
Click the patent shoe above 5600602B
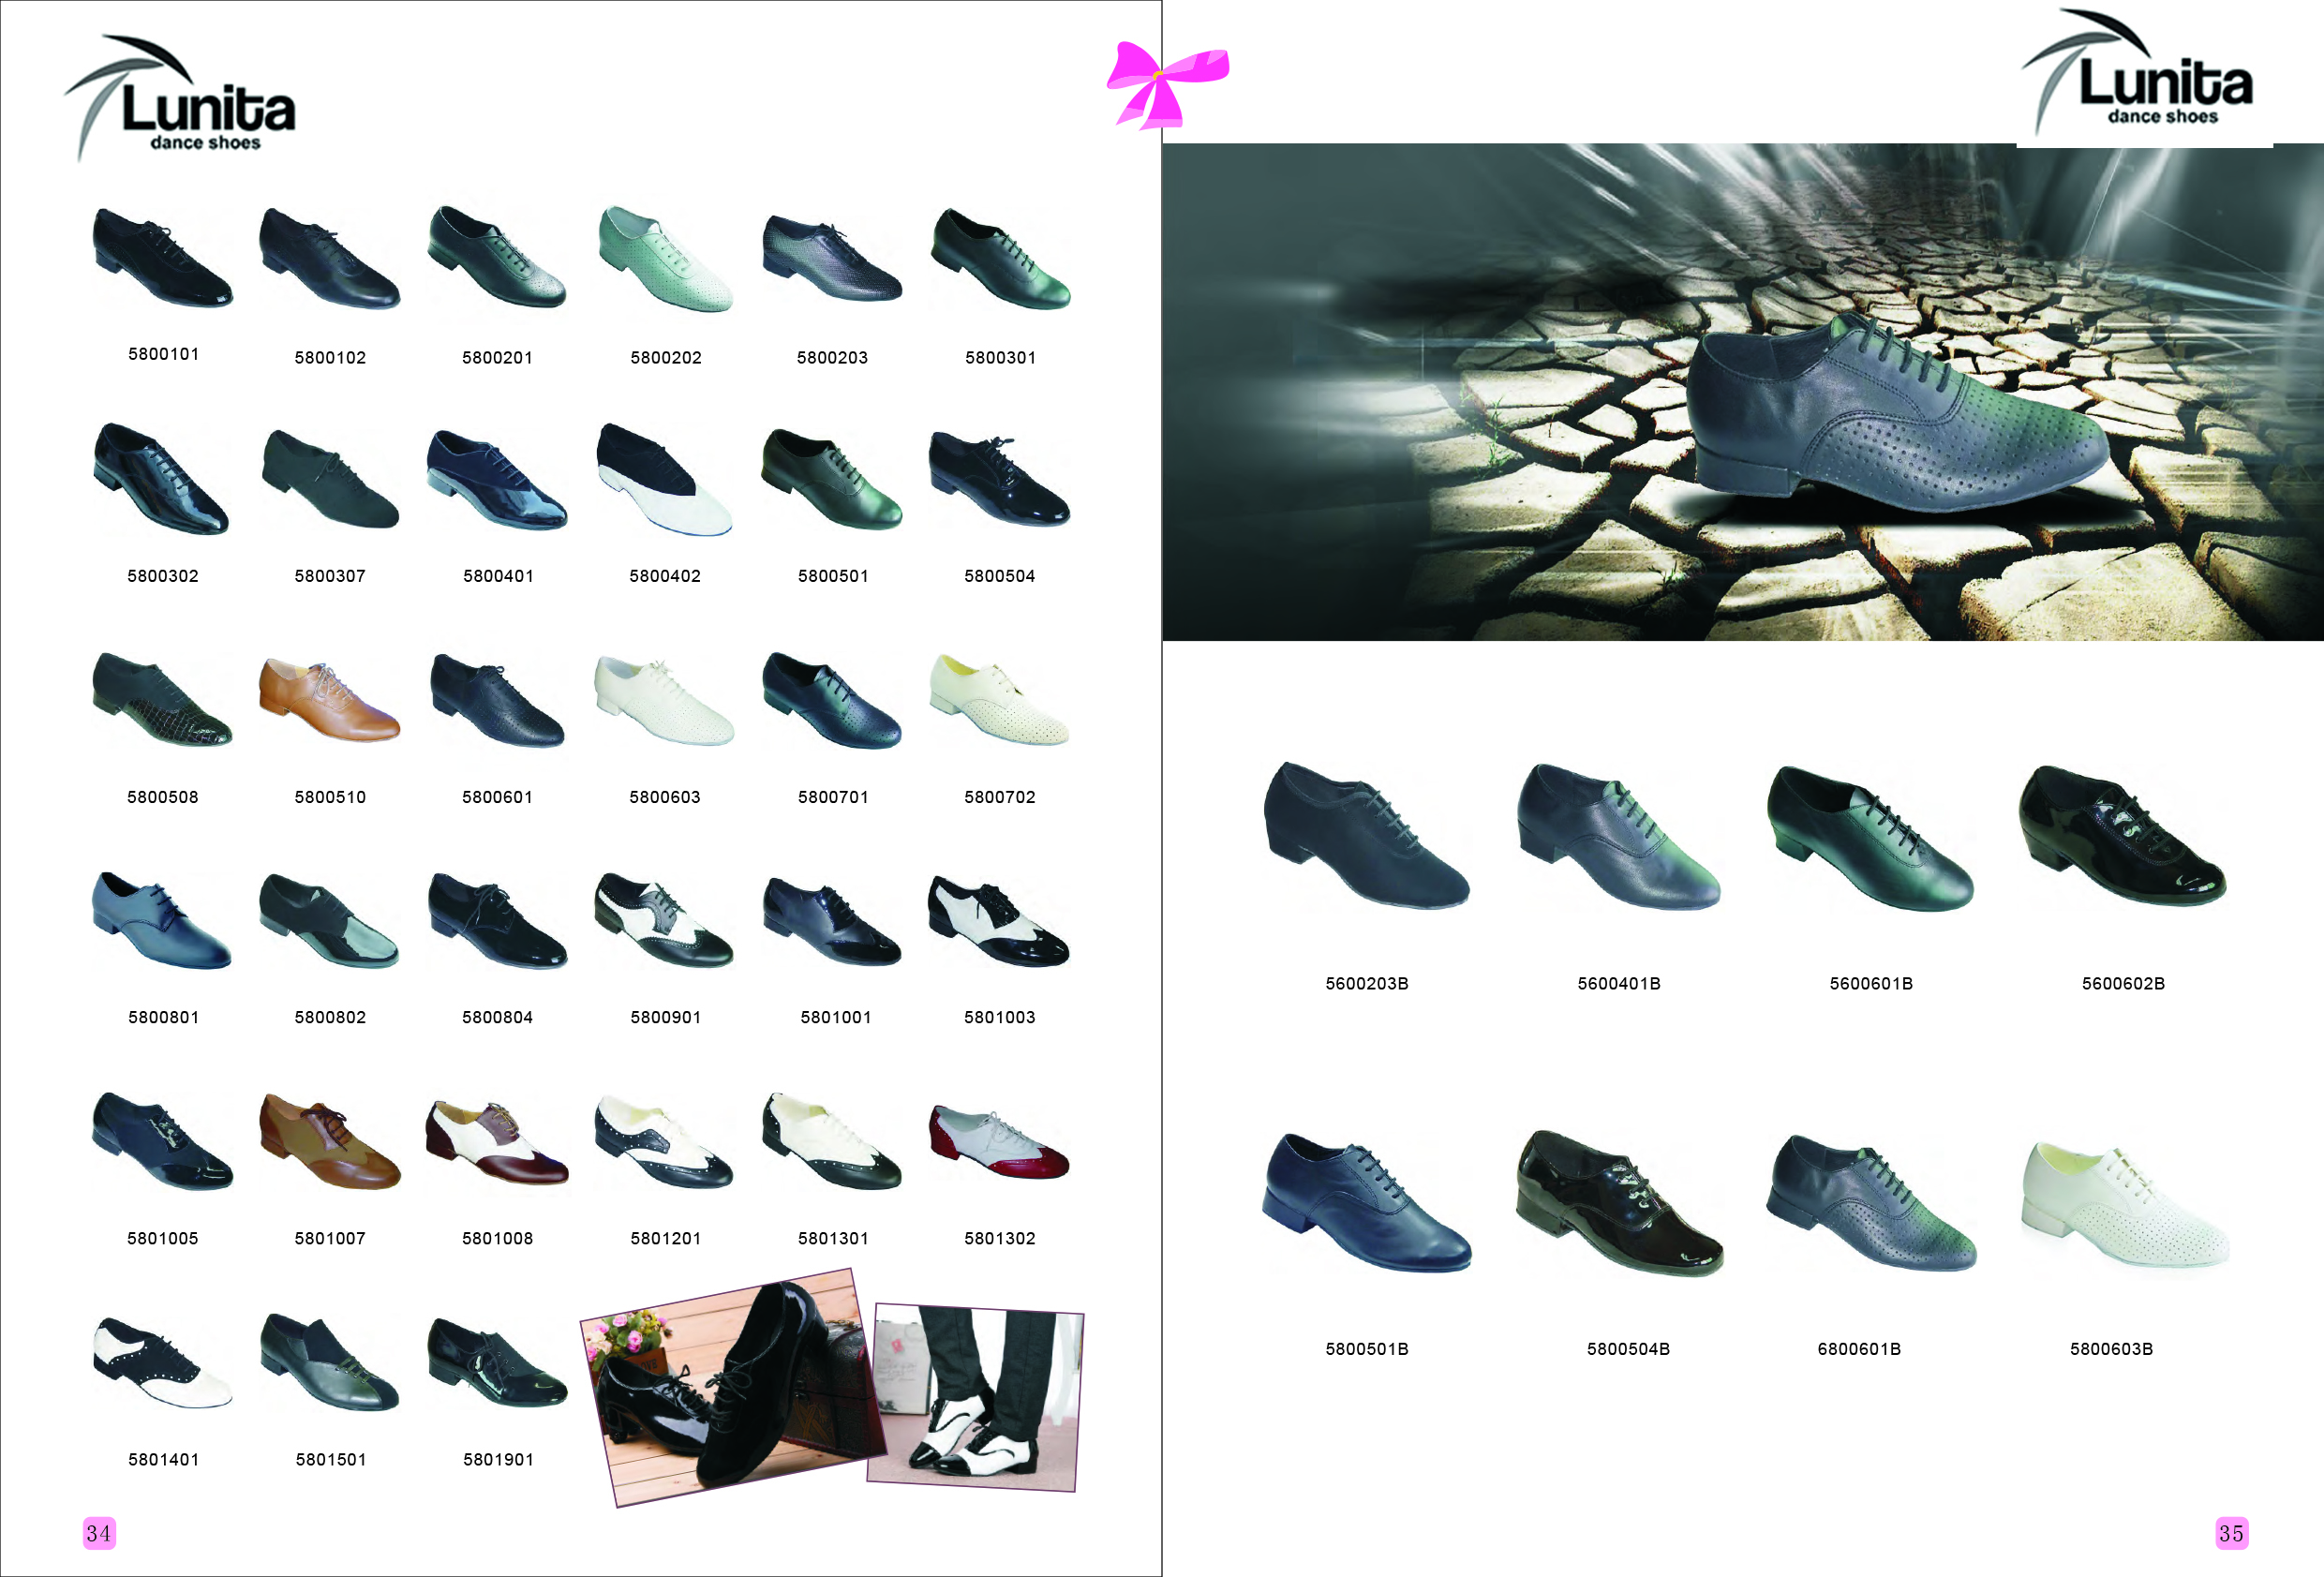coord(2122,835)
